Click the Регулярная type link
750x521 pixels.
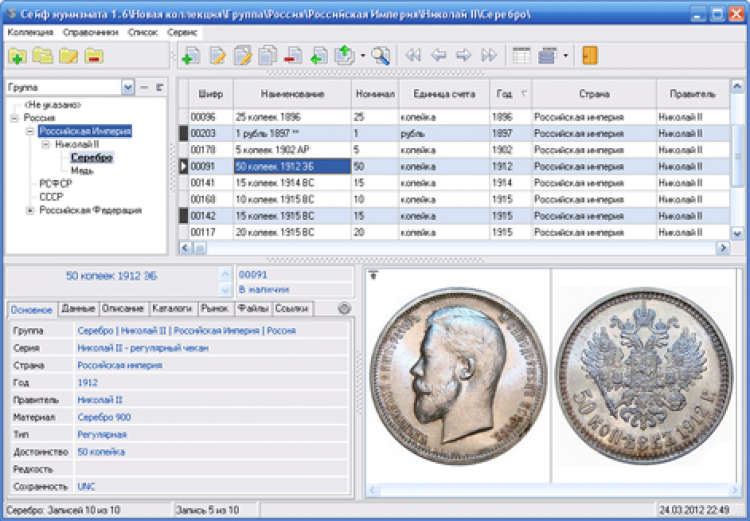tap(102, 434)
